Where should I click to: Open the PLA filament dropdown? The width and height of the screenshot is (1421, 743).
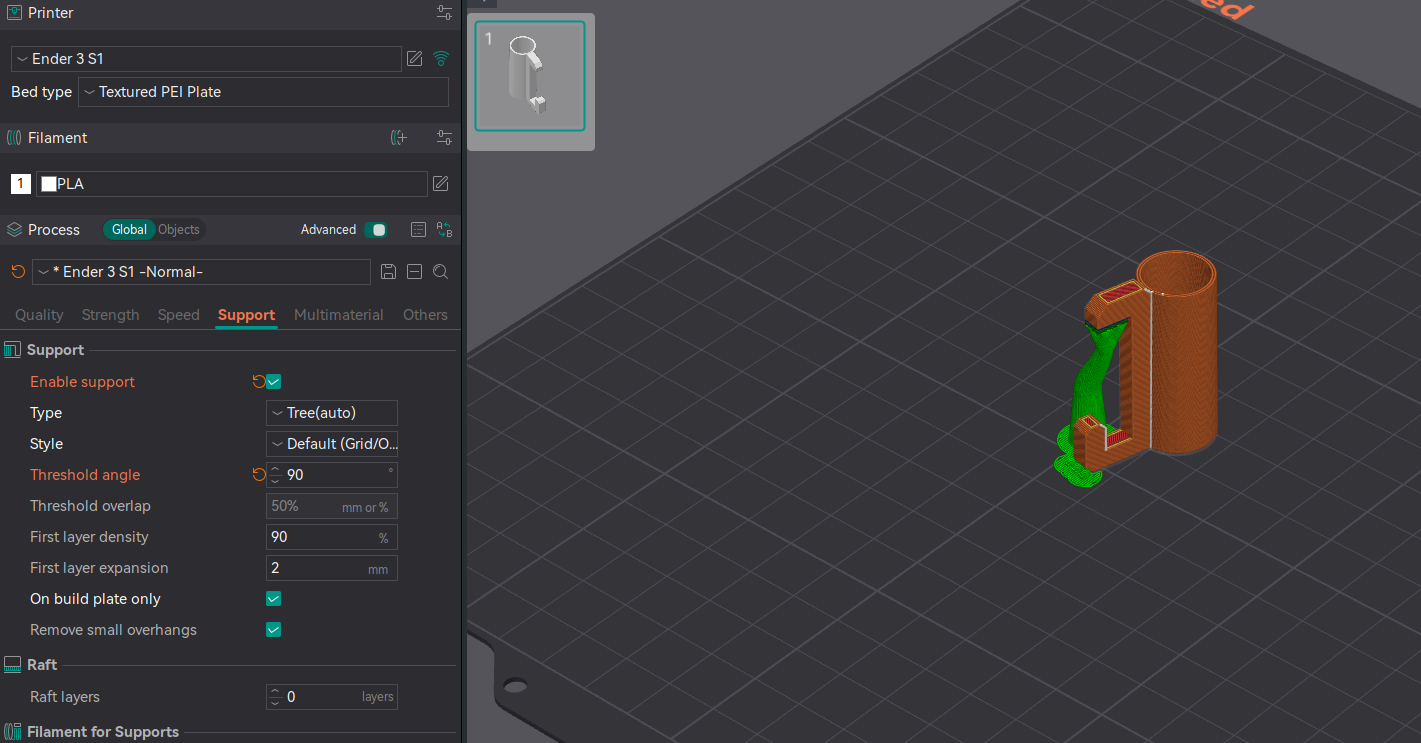pyautogui.click(x=232, y=184)
